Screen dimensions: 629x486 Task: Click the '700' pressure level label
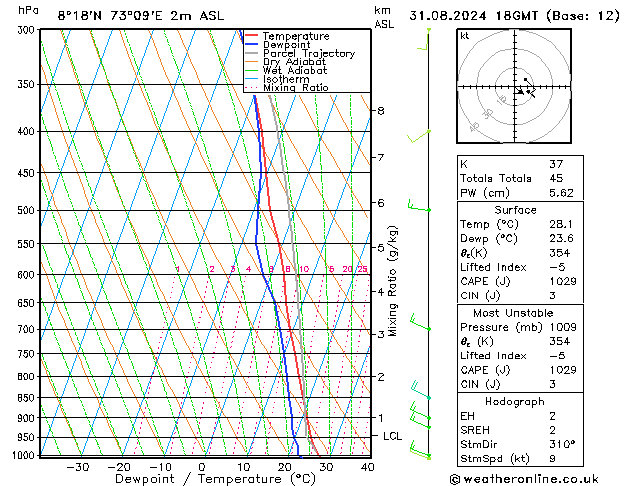point(28,330)
